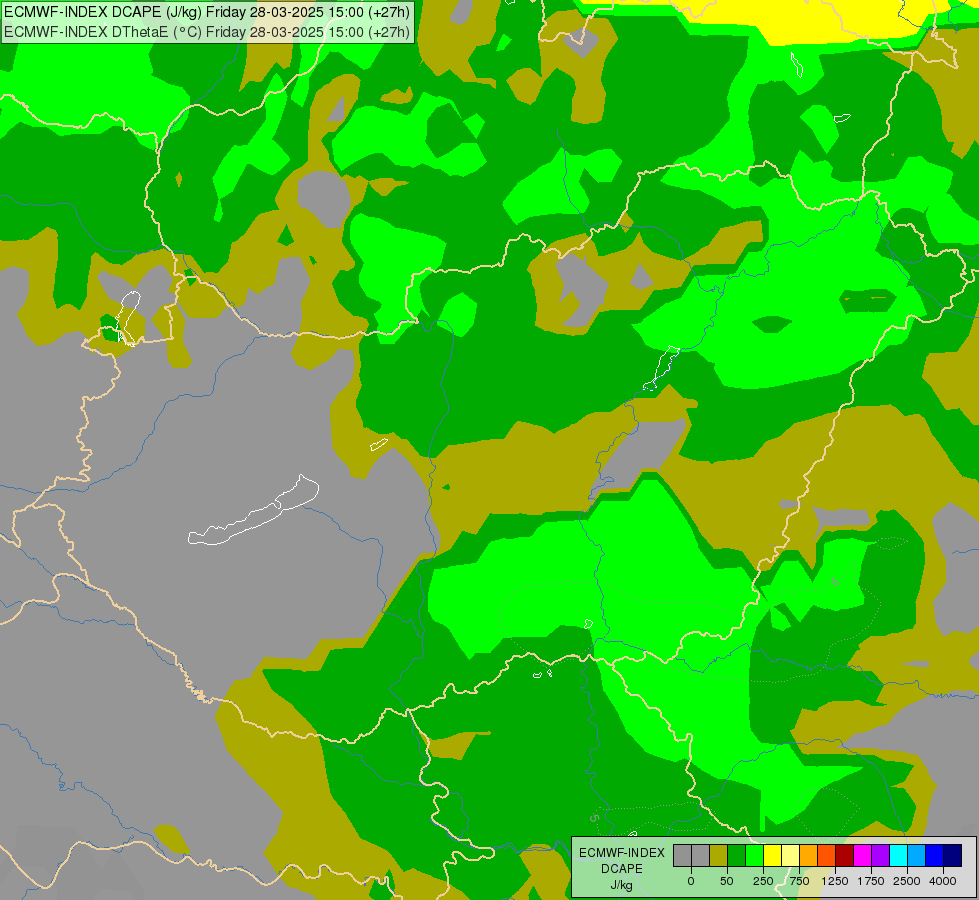Image resolution: width=979 pixels, height=900 pixels.
Task: Click the legend label ECMWF-INDEX
Action: click(x=622, y=853)
